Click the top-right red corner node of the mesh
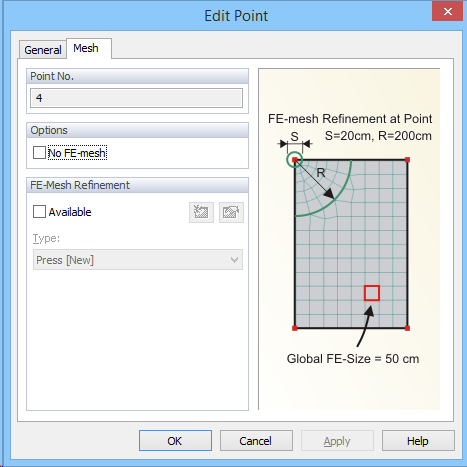 [x=407, y=160]
